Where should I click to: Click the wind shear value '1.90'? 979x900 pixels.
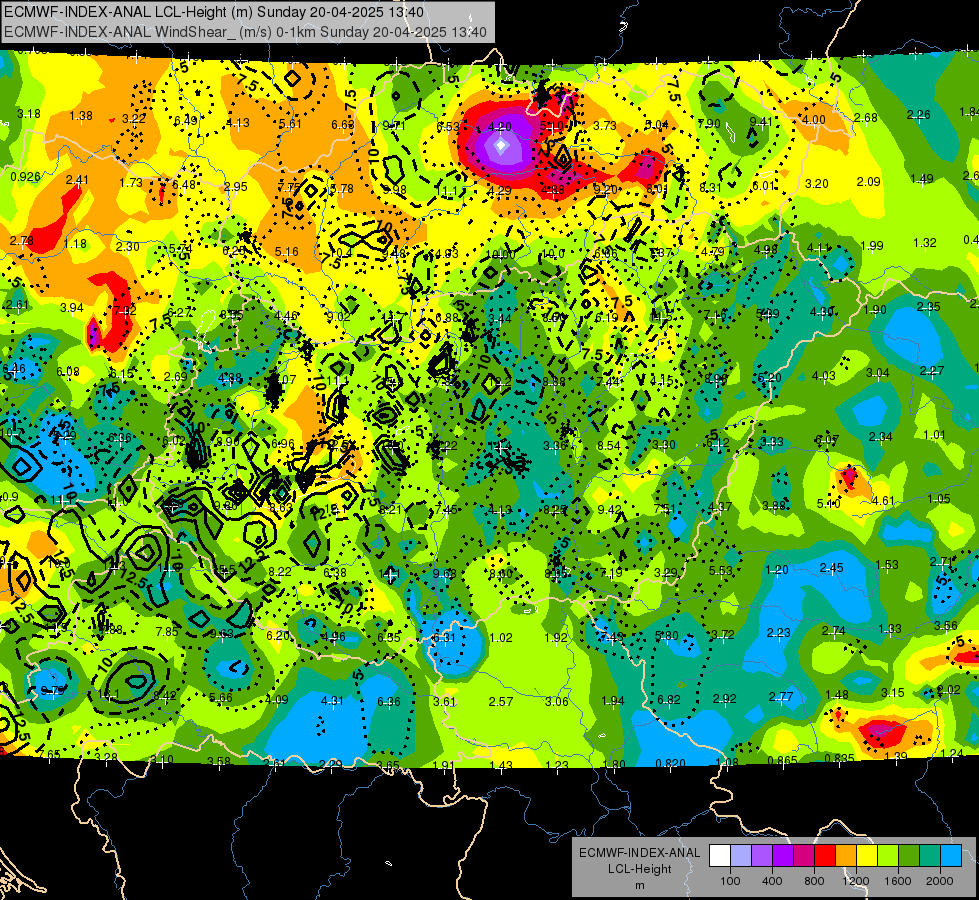point(875,310)
